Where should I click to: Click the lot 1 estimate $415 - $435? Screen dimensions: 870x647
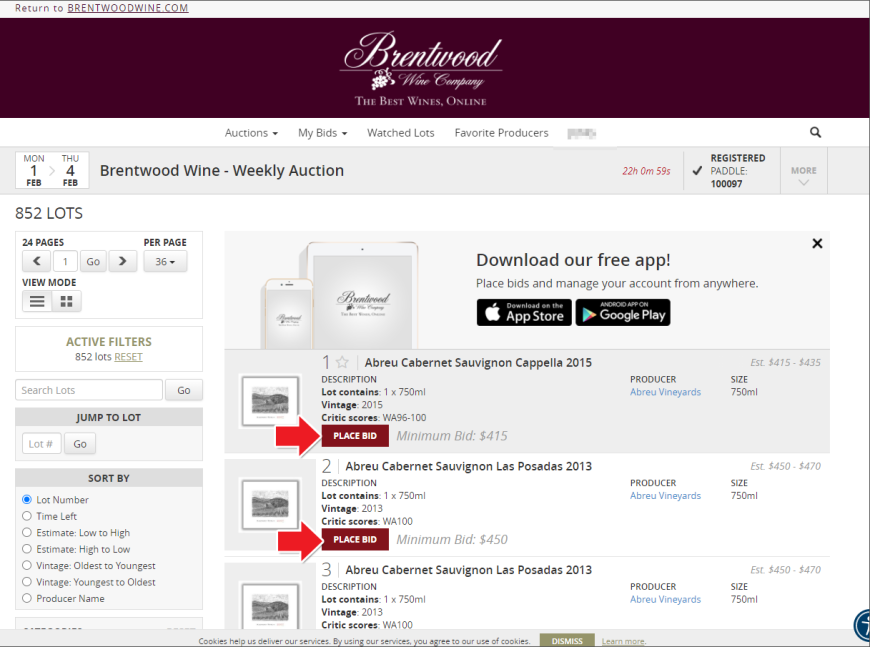pyautogui.click(x=785, y=362)
